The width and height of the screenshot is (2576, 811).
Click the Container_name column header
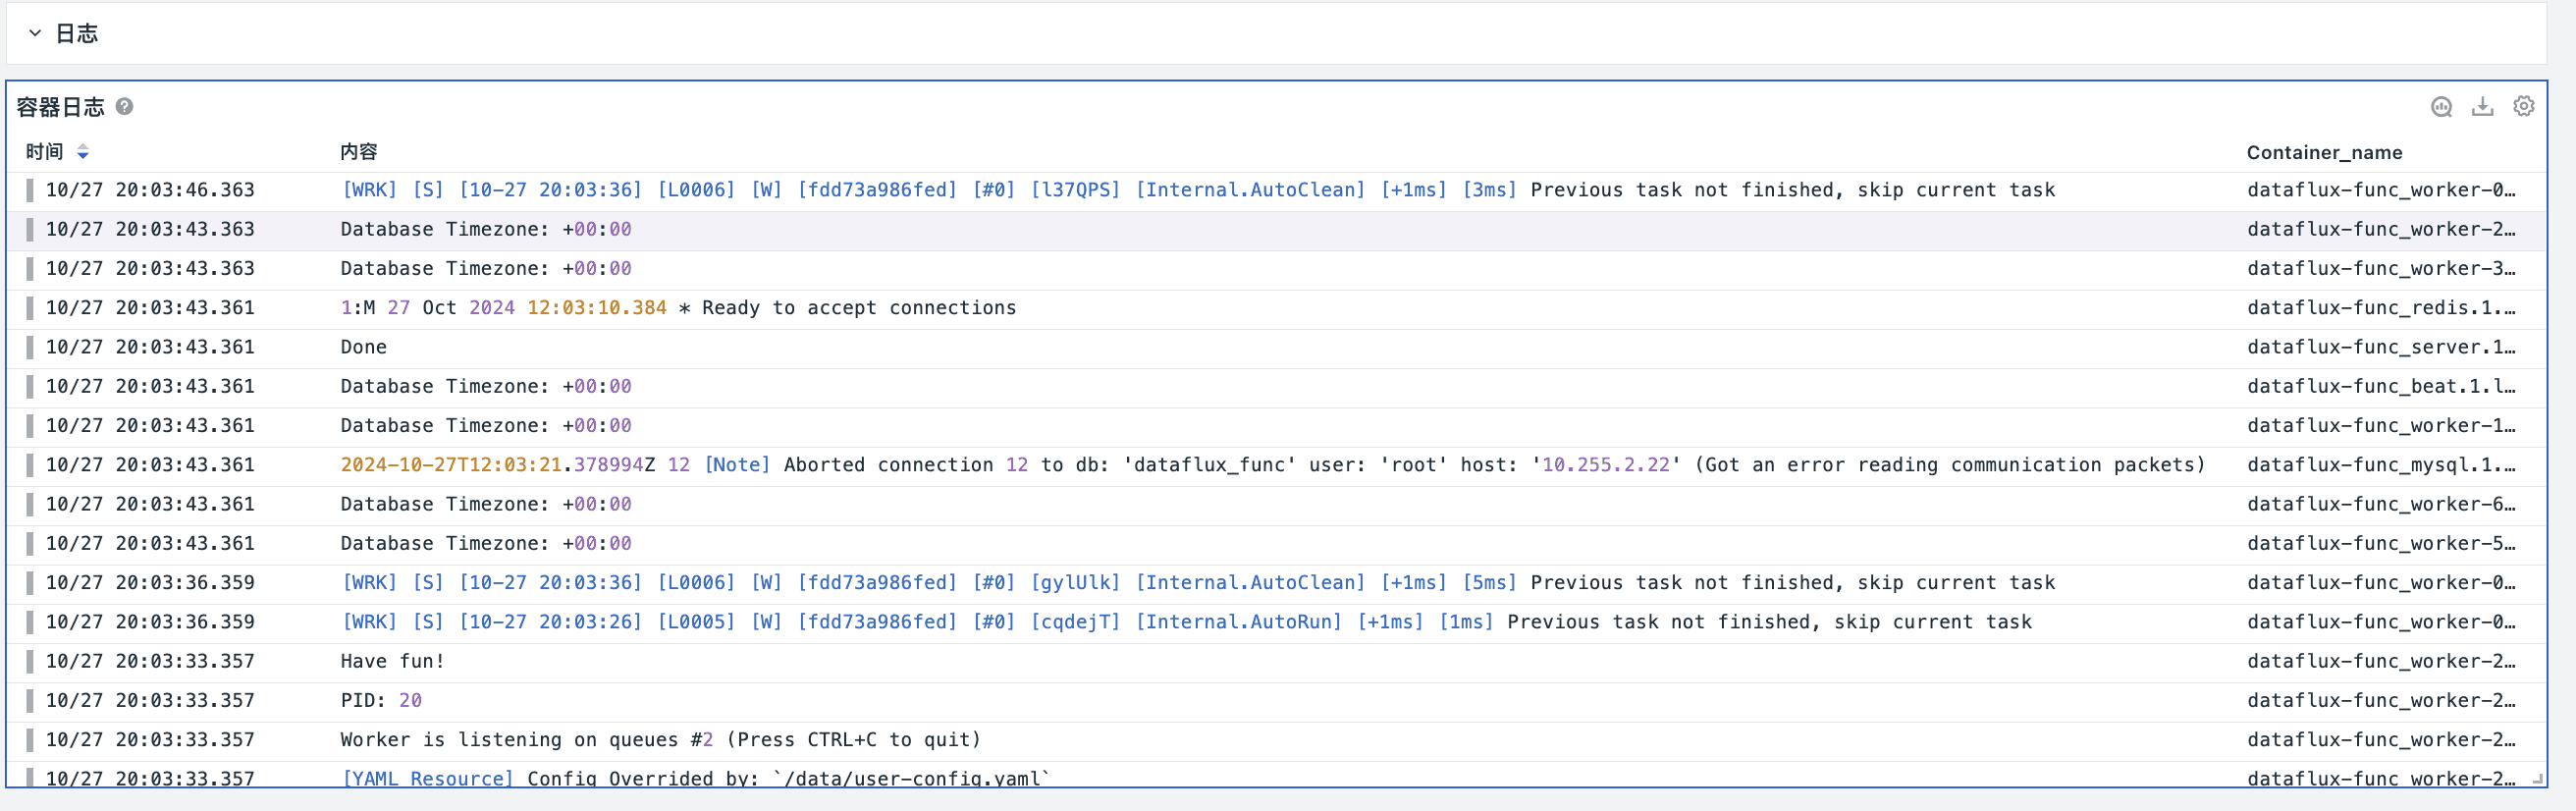tap(2324, 152)
